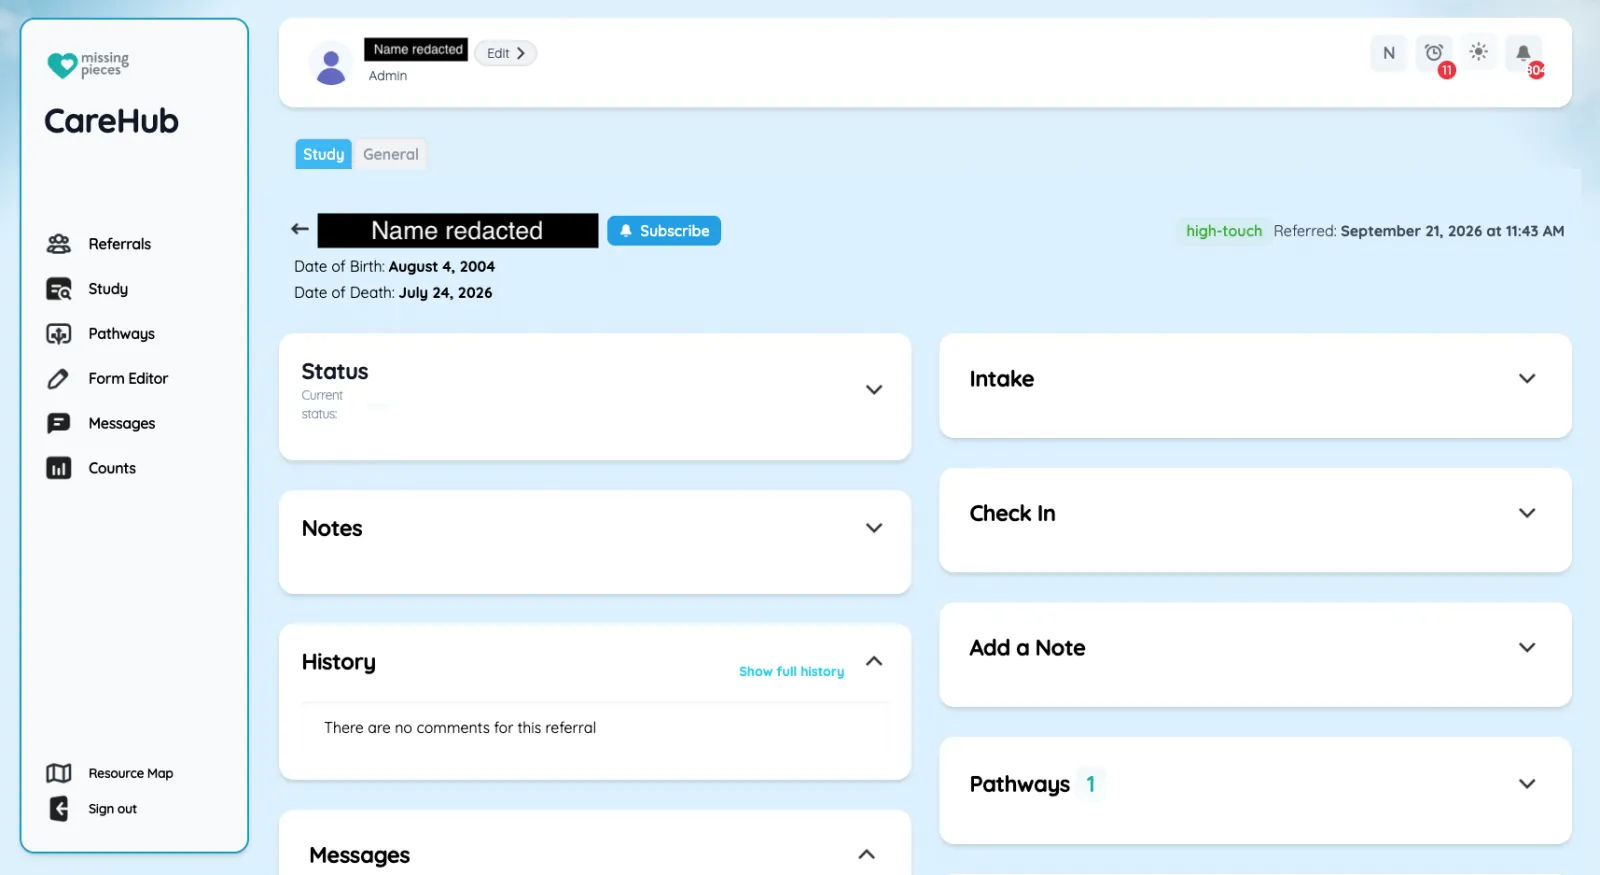Go to Pathways in the sidebar
The height and width of the screenshot is (875, 1600).
point(121,334)
